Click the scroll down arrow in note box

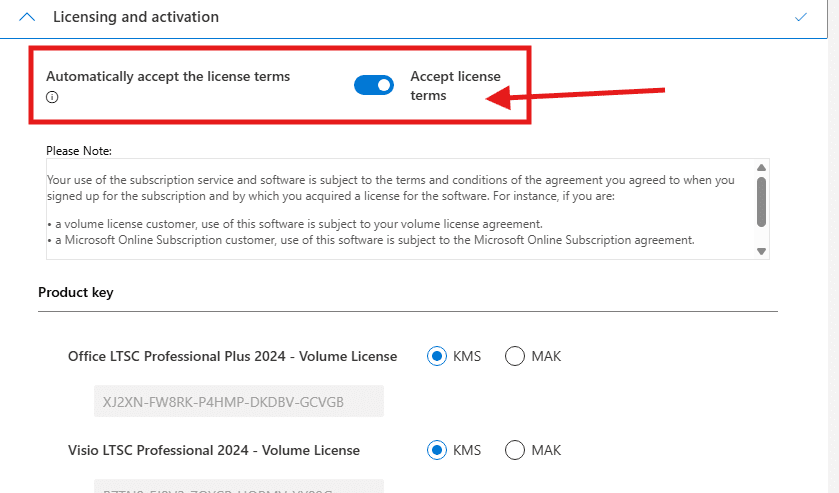[x=761, y=251]
